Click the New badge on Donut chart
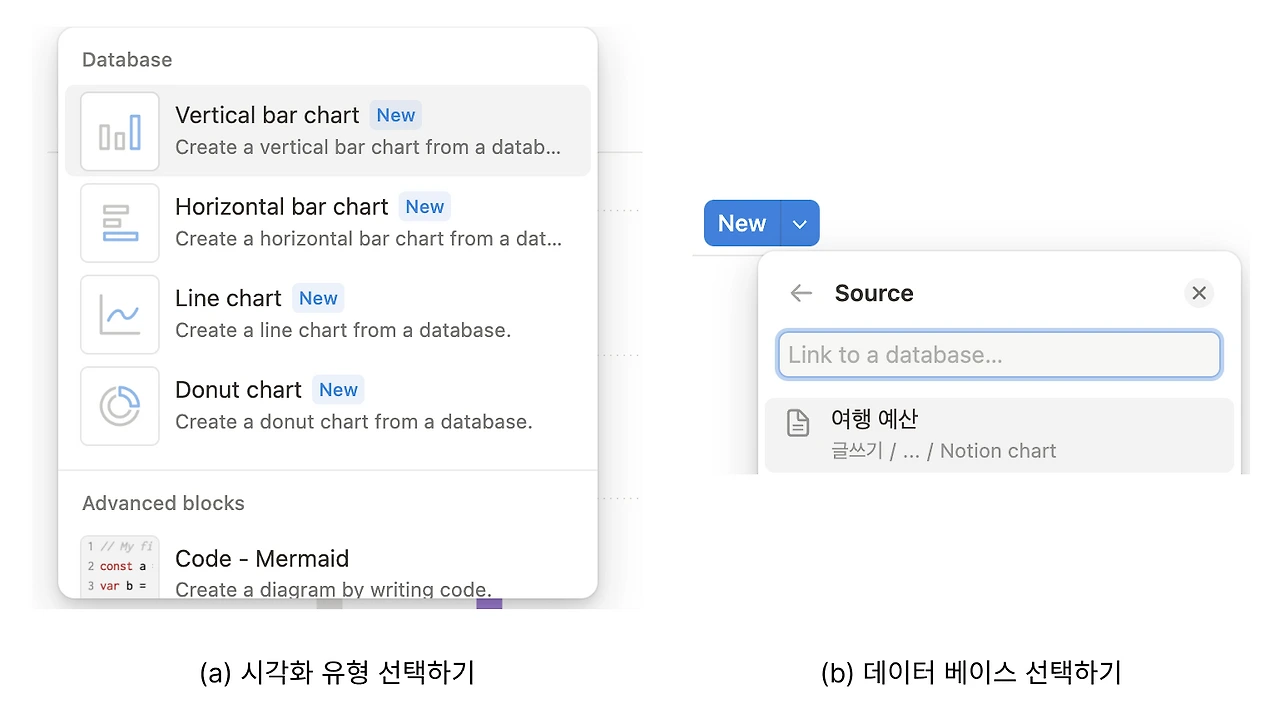Viewport: 1280px width, 724px height. (x=338, y=390)
